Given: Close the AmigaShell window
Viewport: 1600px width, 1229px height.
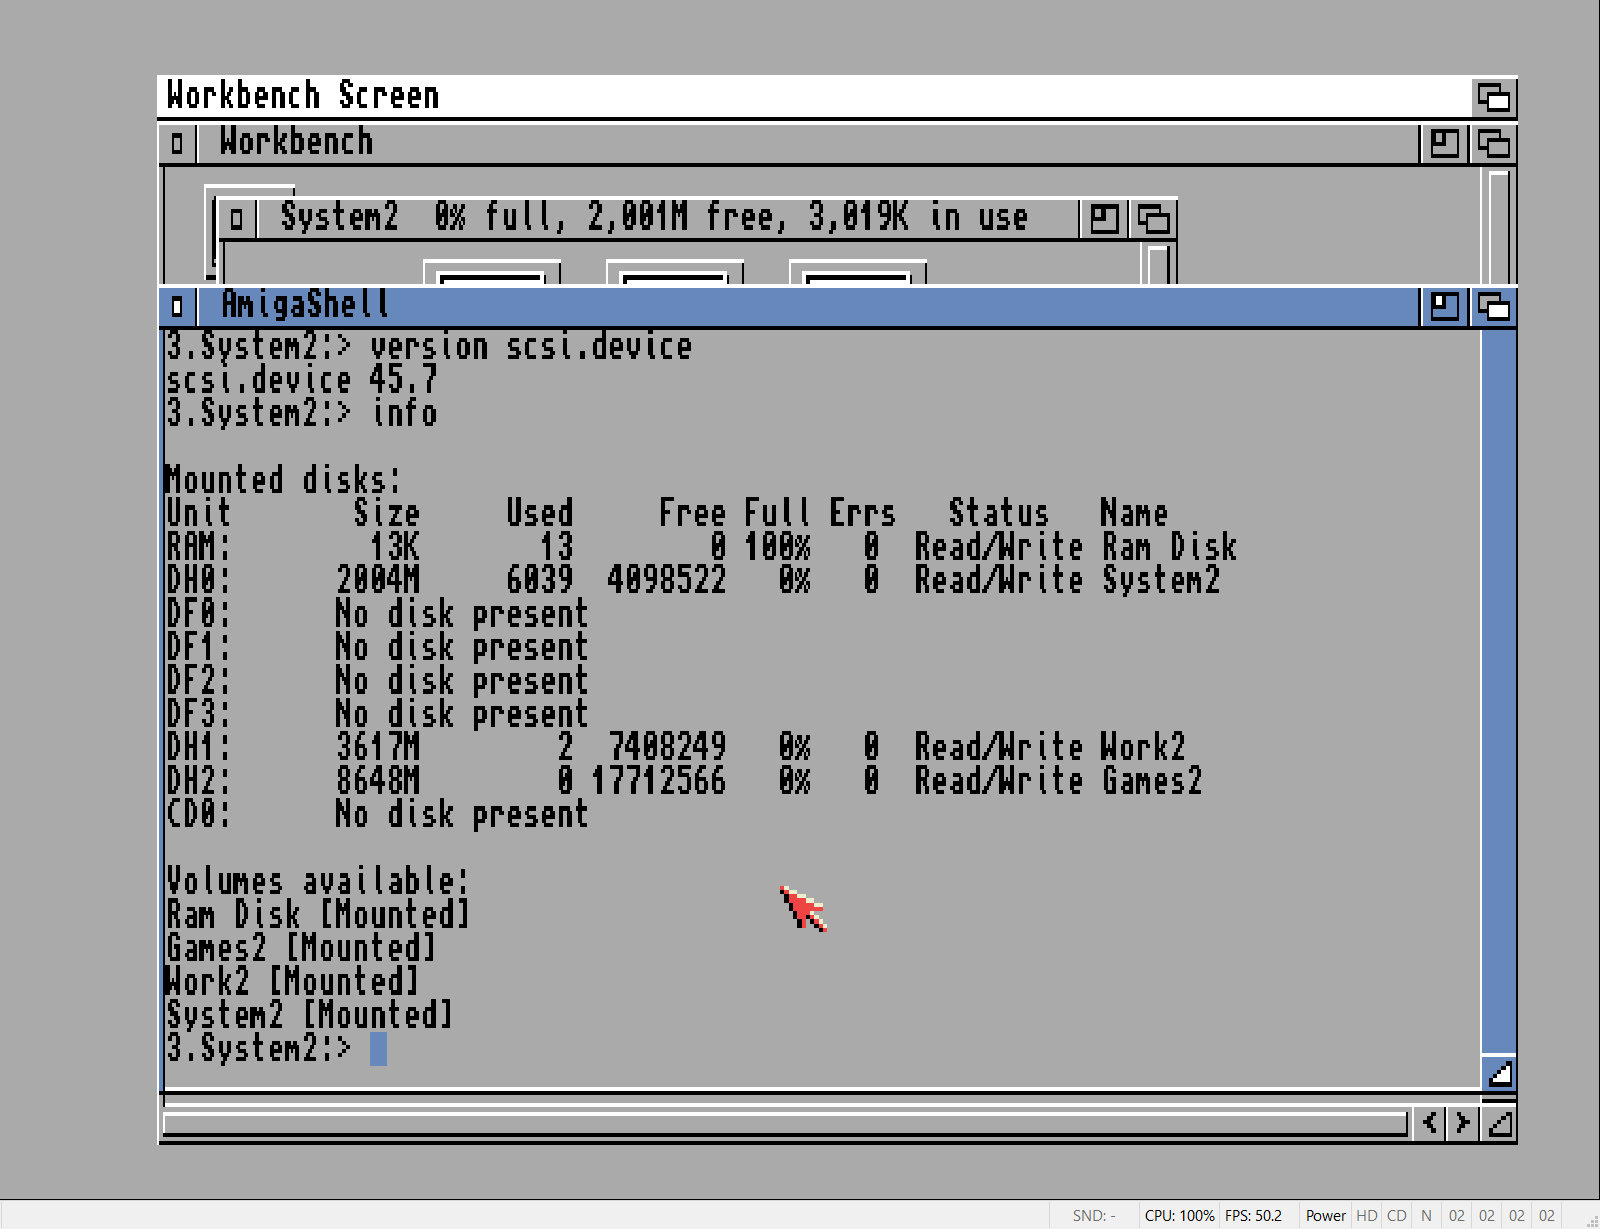Looking at the screenshot, I should [177, 305].
